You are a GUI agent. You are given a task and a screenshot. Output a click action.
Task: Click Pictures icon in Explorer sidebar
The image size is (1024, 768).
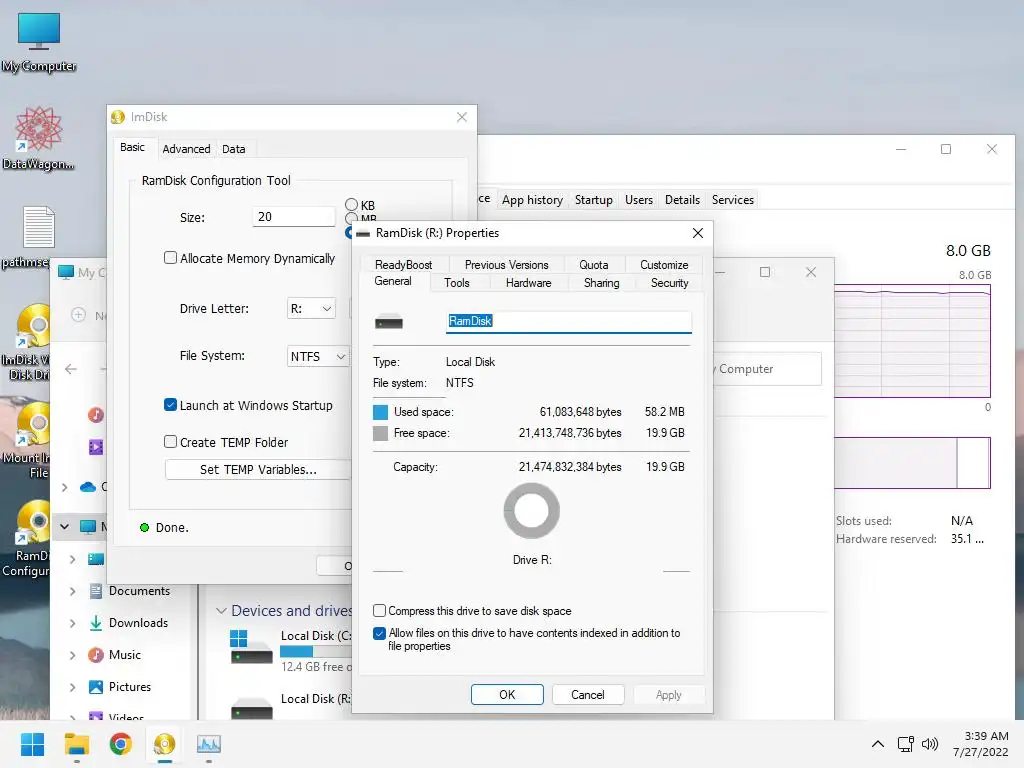[96, 687]
